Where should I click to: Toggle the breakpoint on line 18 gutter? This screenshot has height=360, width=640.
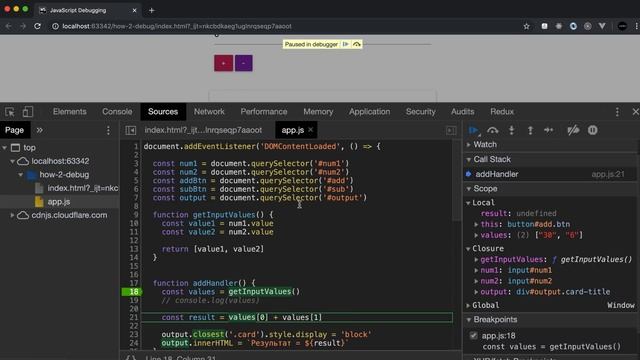point(131,291)
